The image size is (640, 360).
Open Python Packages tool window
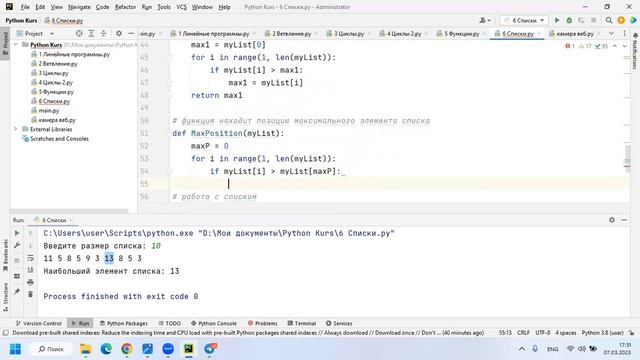point(124,323)
